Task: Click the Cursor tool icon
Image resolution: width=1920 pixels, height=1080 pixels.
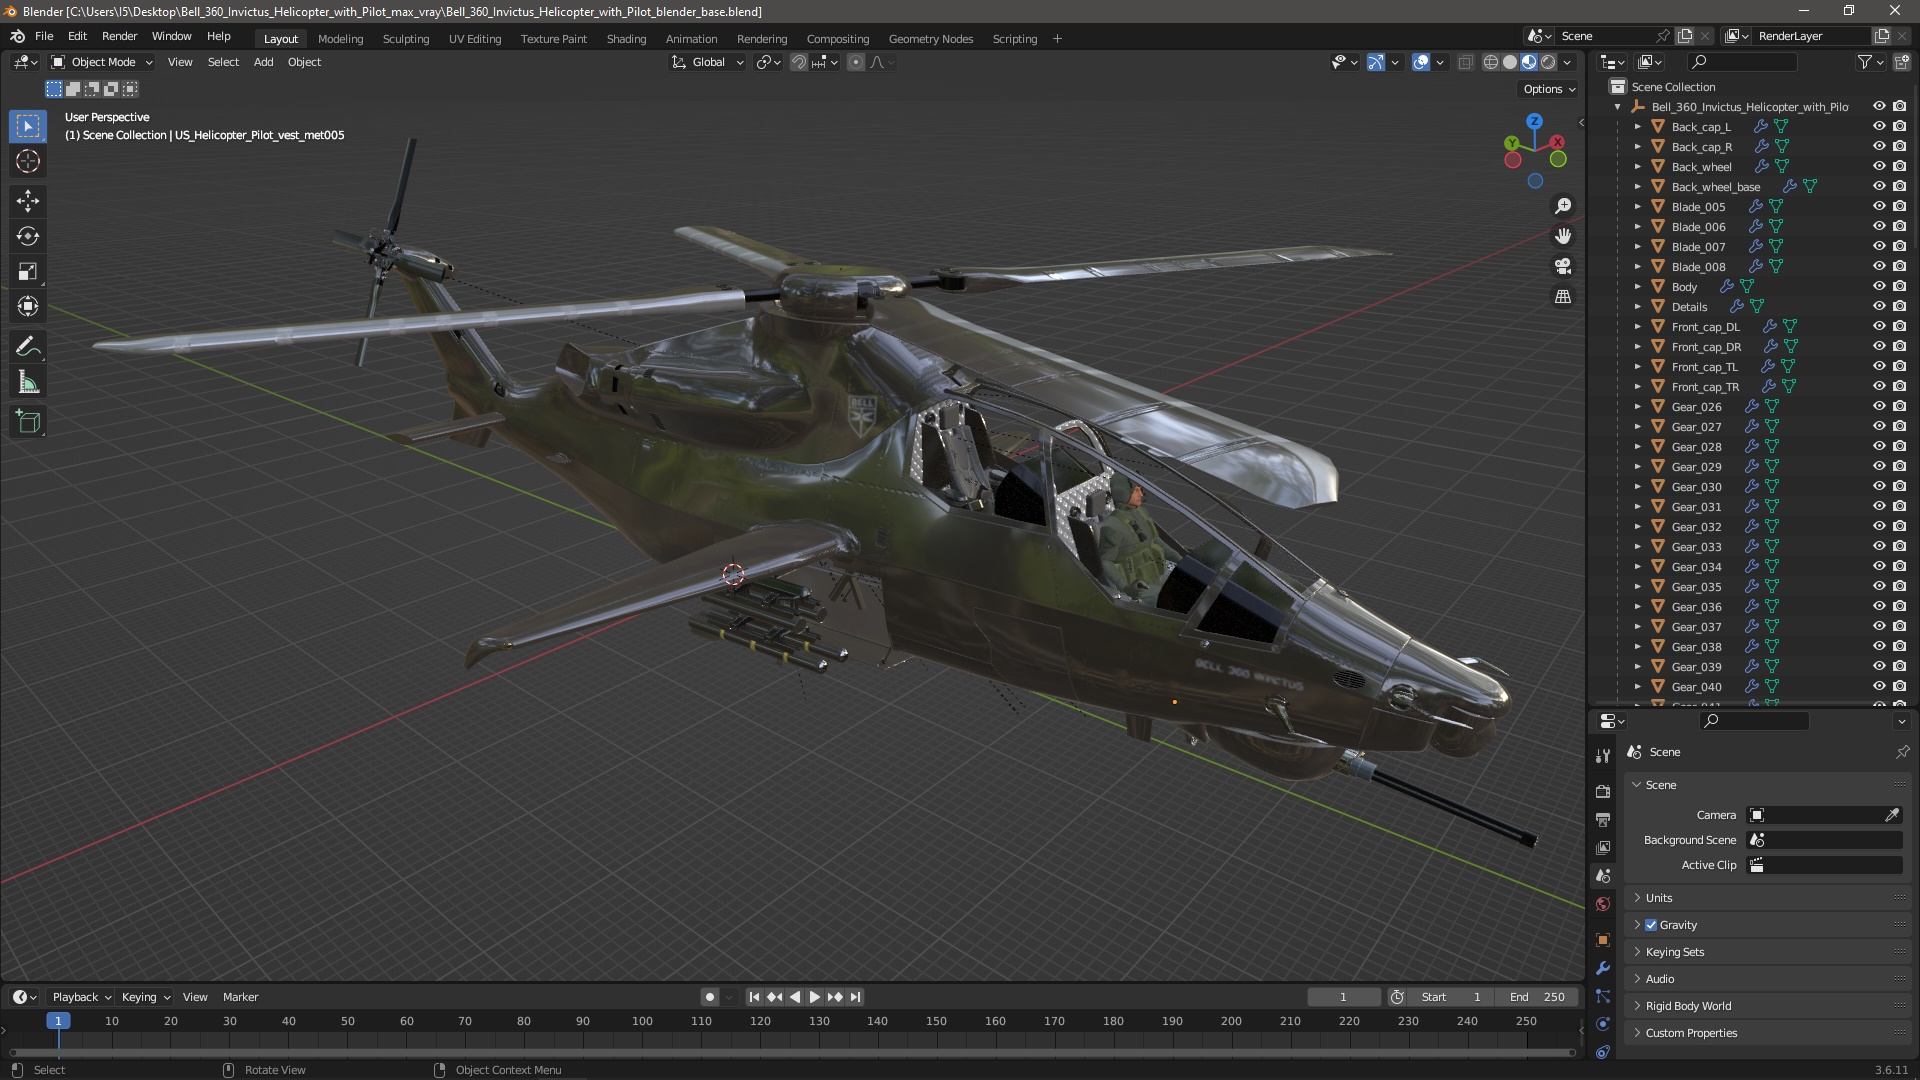Action: (28, 161)
